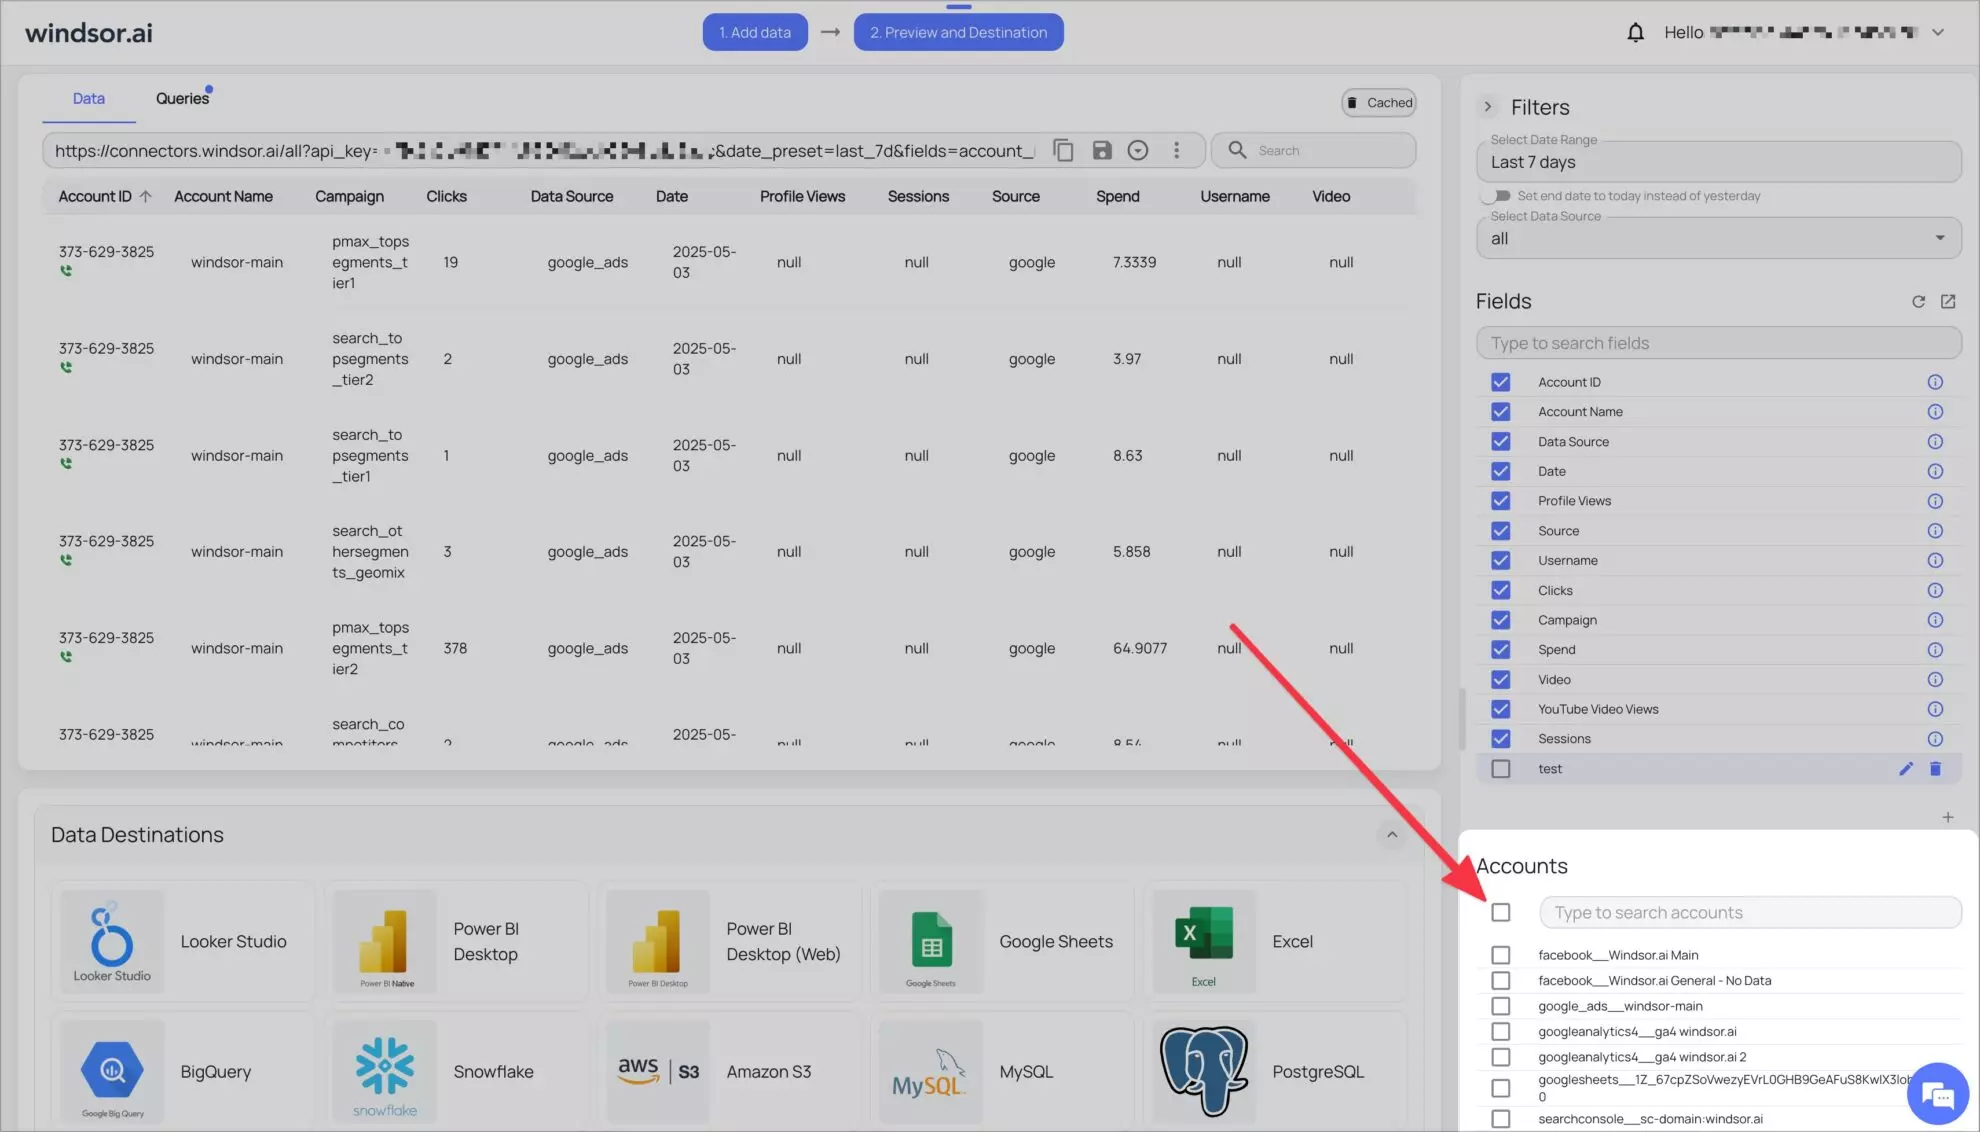
Task: Uncheck the Campaign field
Action: click(x=1500, y=620)
